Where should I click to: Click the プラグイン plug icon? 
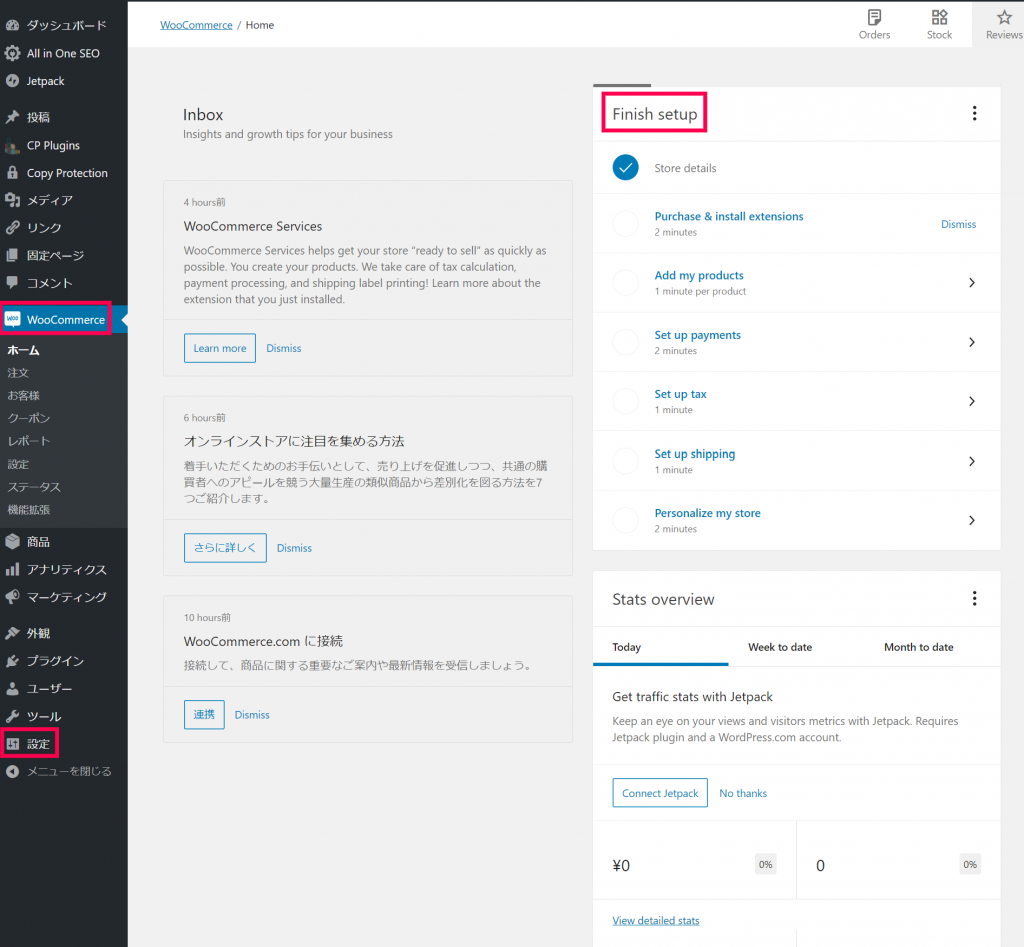12,661
